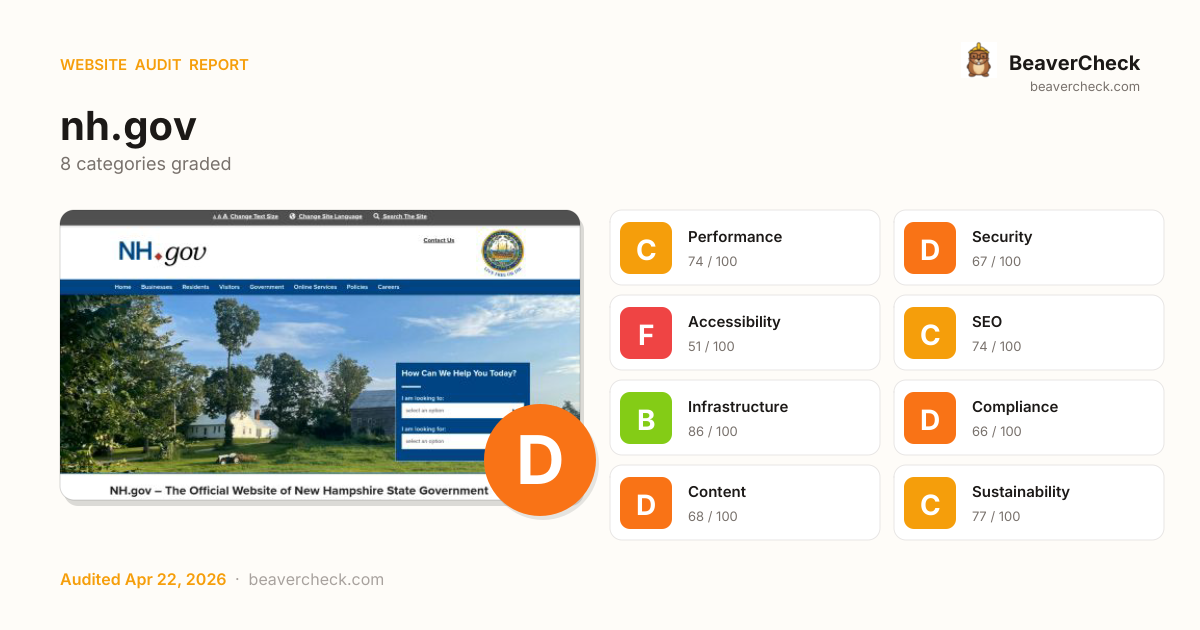Open the 'I am looking to' dropdown

[x=462, y=410]
